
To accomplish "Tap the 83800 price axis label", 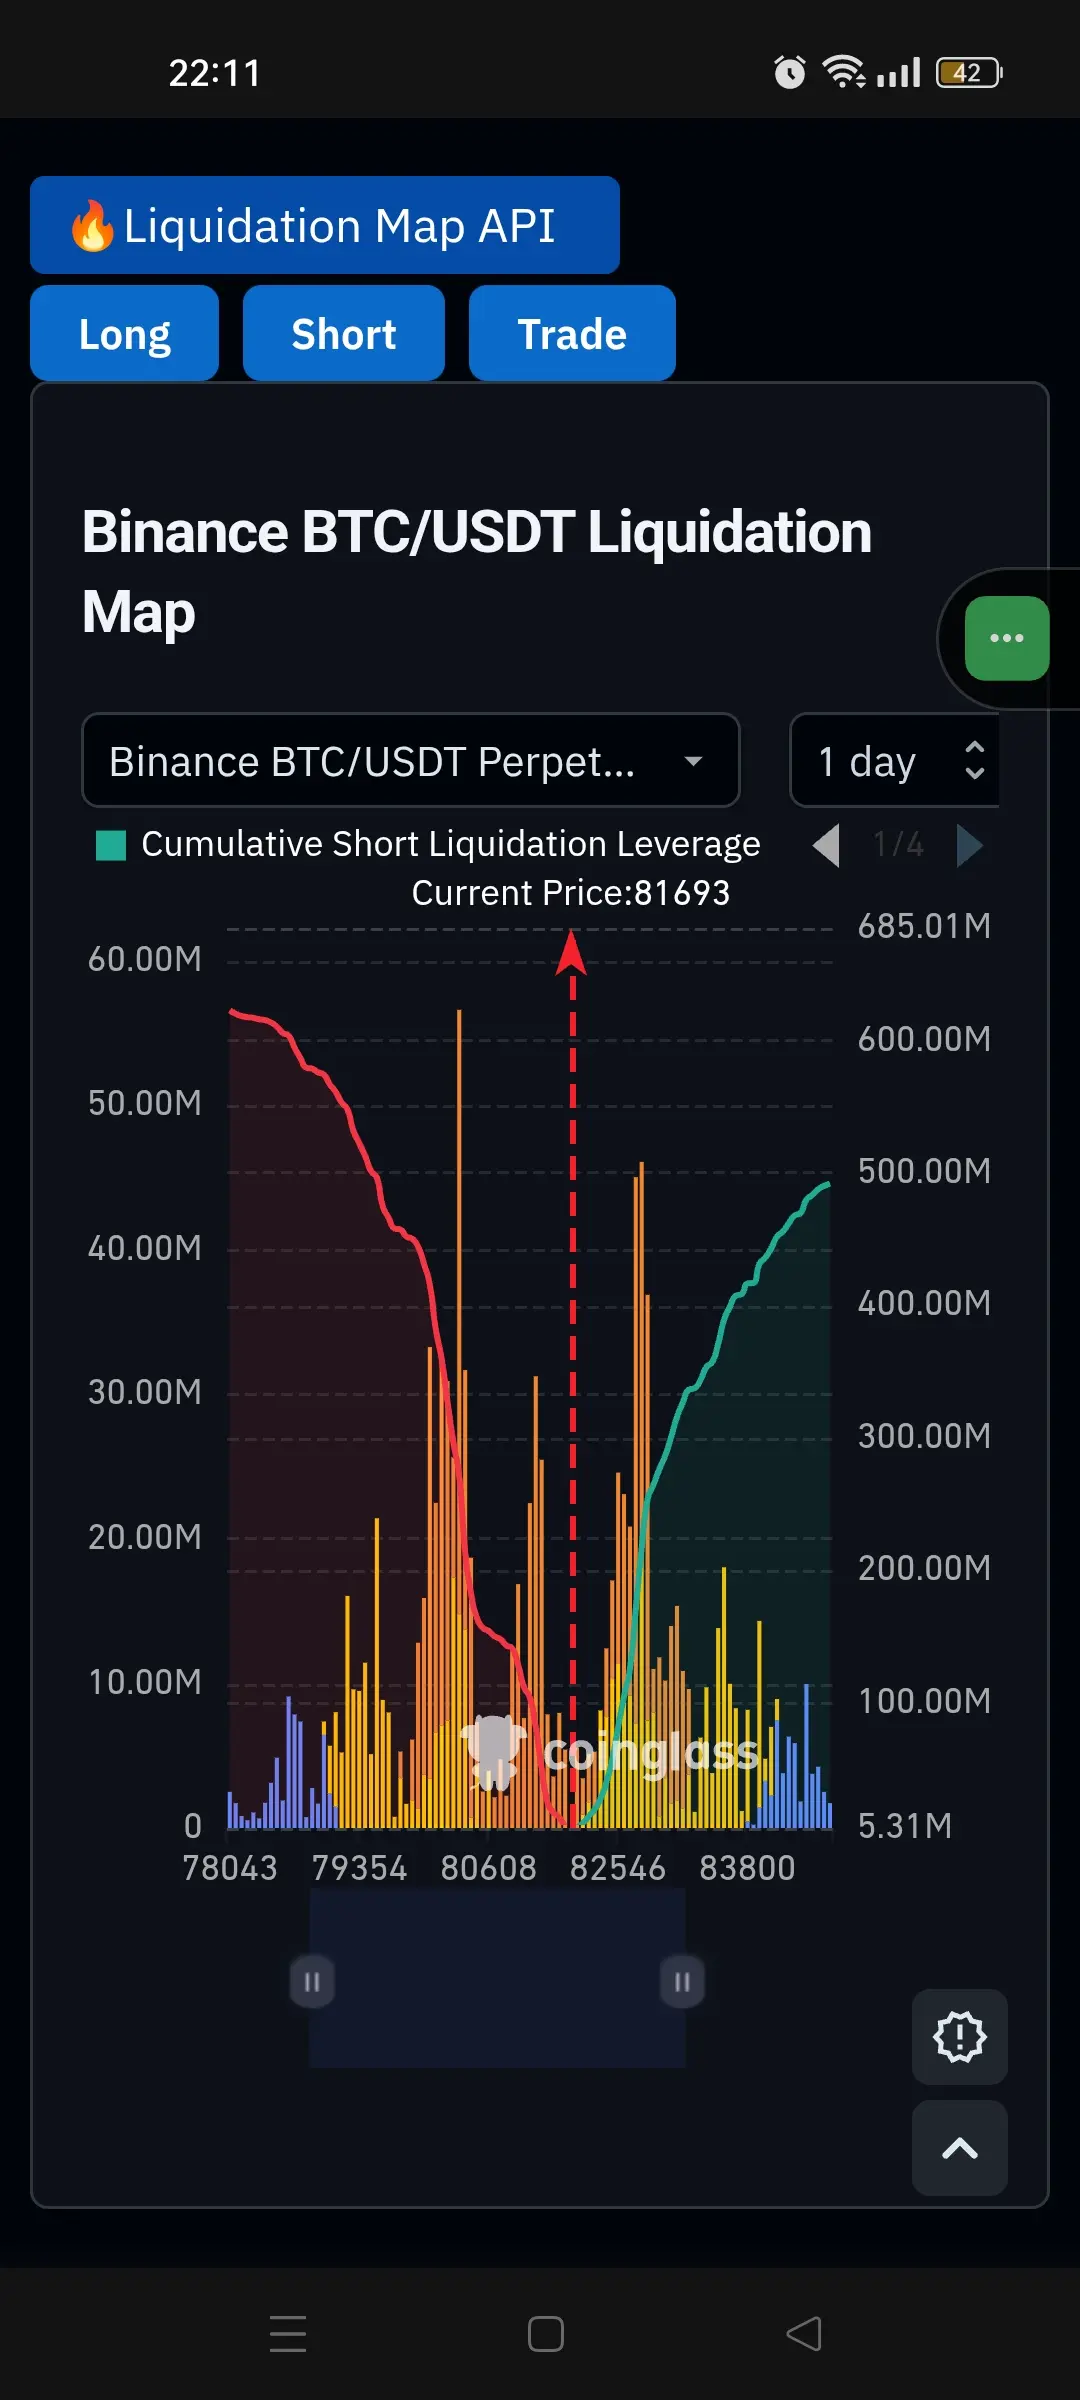I will pos(747,1868).
